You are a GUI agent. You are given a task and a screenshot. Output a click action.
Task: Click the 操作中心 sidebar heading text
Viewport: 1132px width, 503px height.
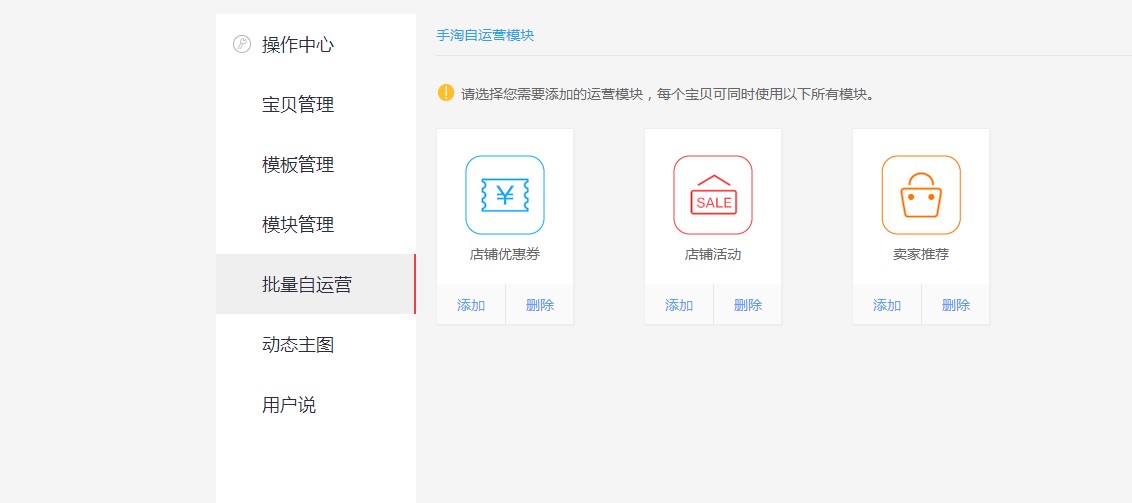(298, 45)
